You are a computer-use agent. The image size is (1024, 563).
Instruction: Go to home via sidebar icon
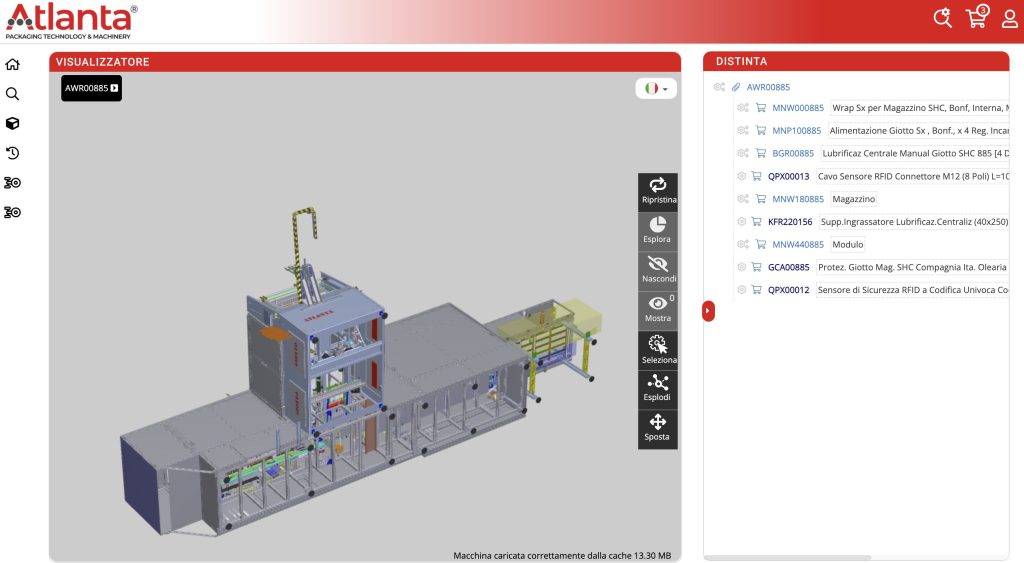point(12,64)
